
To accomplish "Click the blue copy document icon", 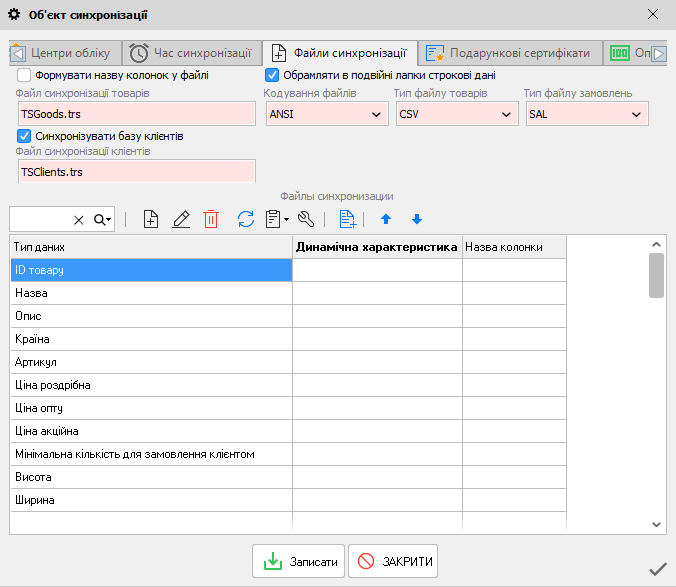I will [x=347, y=219].
